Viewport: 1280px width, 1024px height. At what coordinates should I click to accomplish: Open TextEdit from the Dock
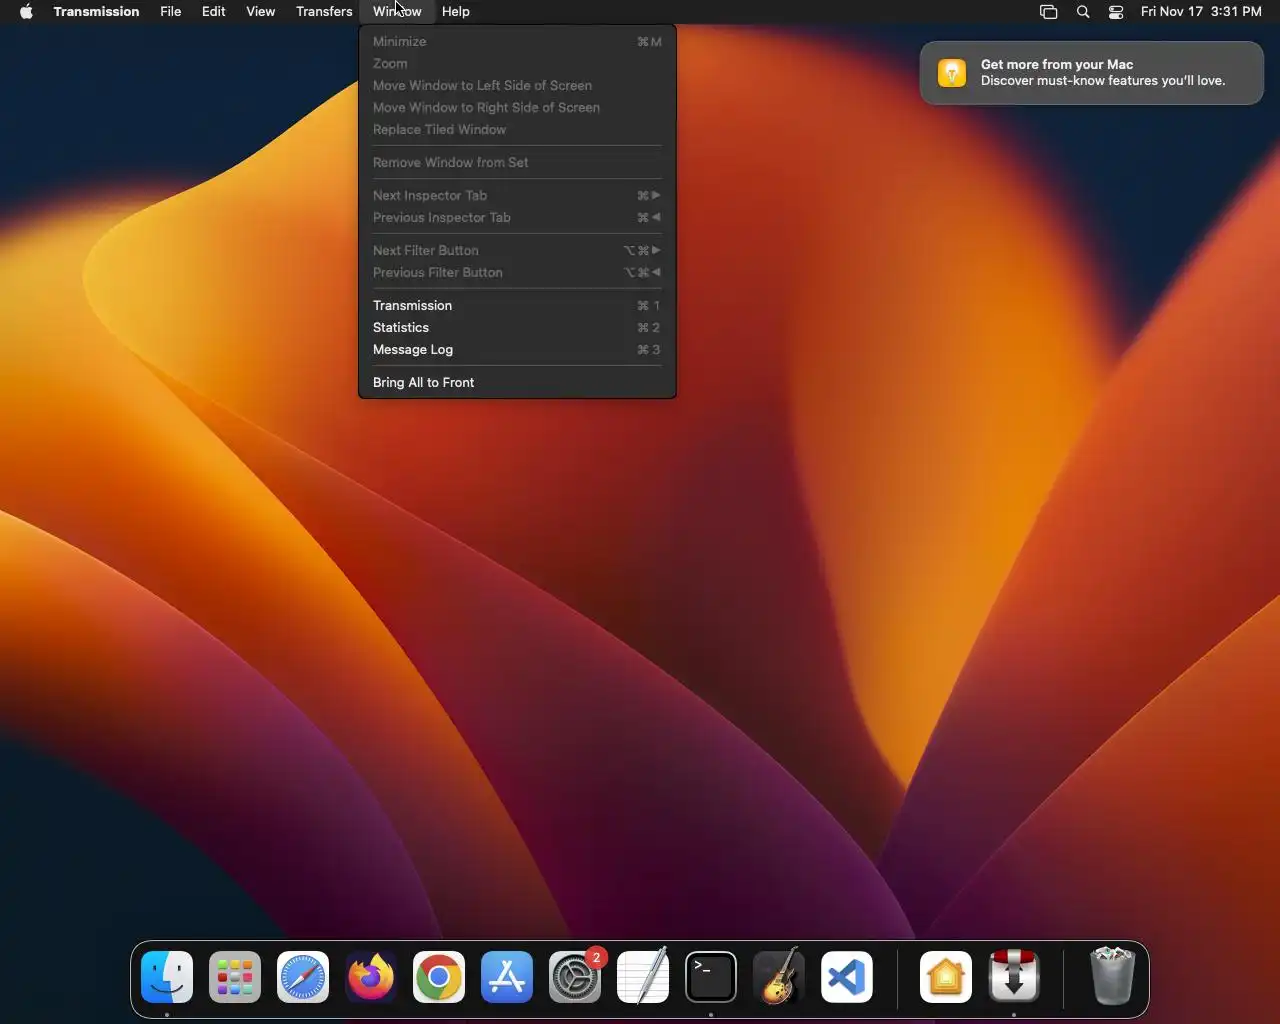click(x=643, y=977)
